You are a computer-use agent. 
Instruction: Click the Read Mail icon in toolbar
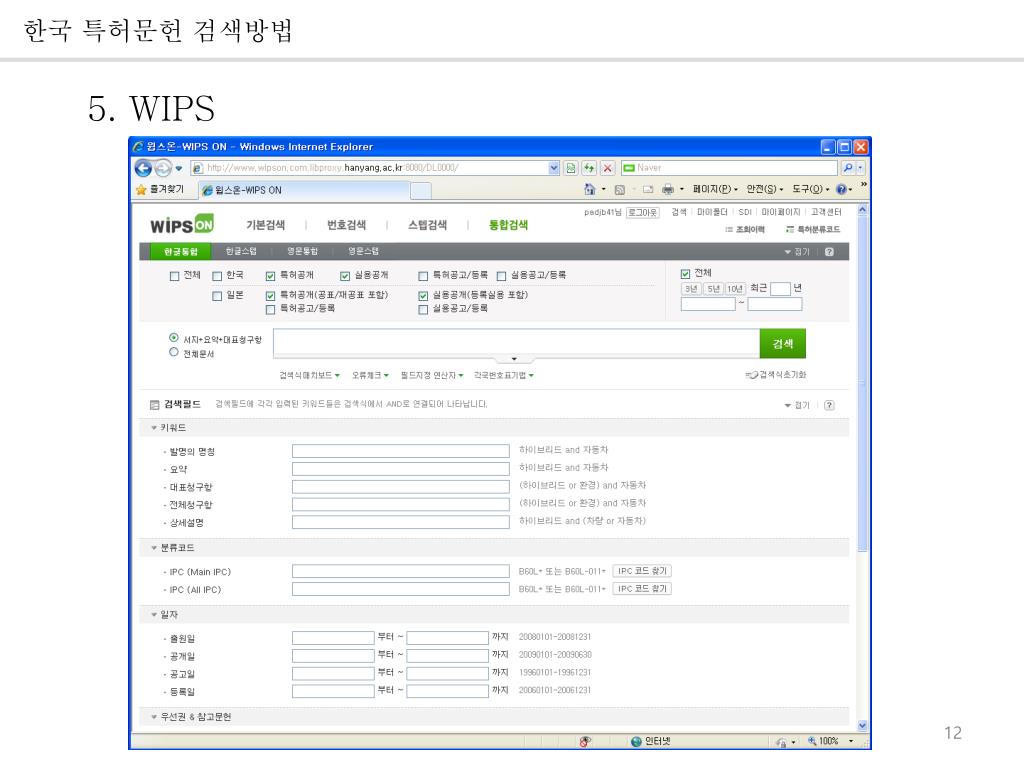pyautogui.click(x=648, y=189)
